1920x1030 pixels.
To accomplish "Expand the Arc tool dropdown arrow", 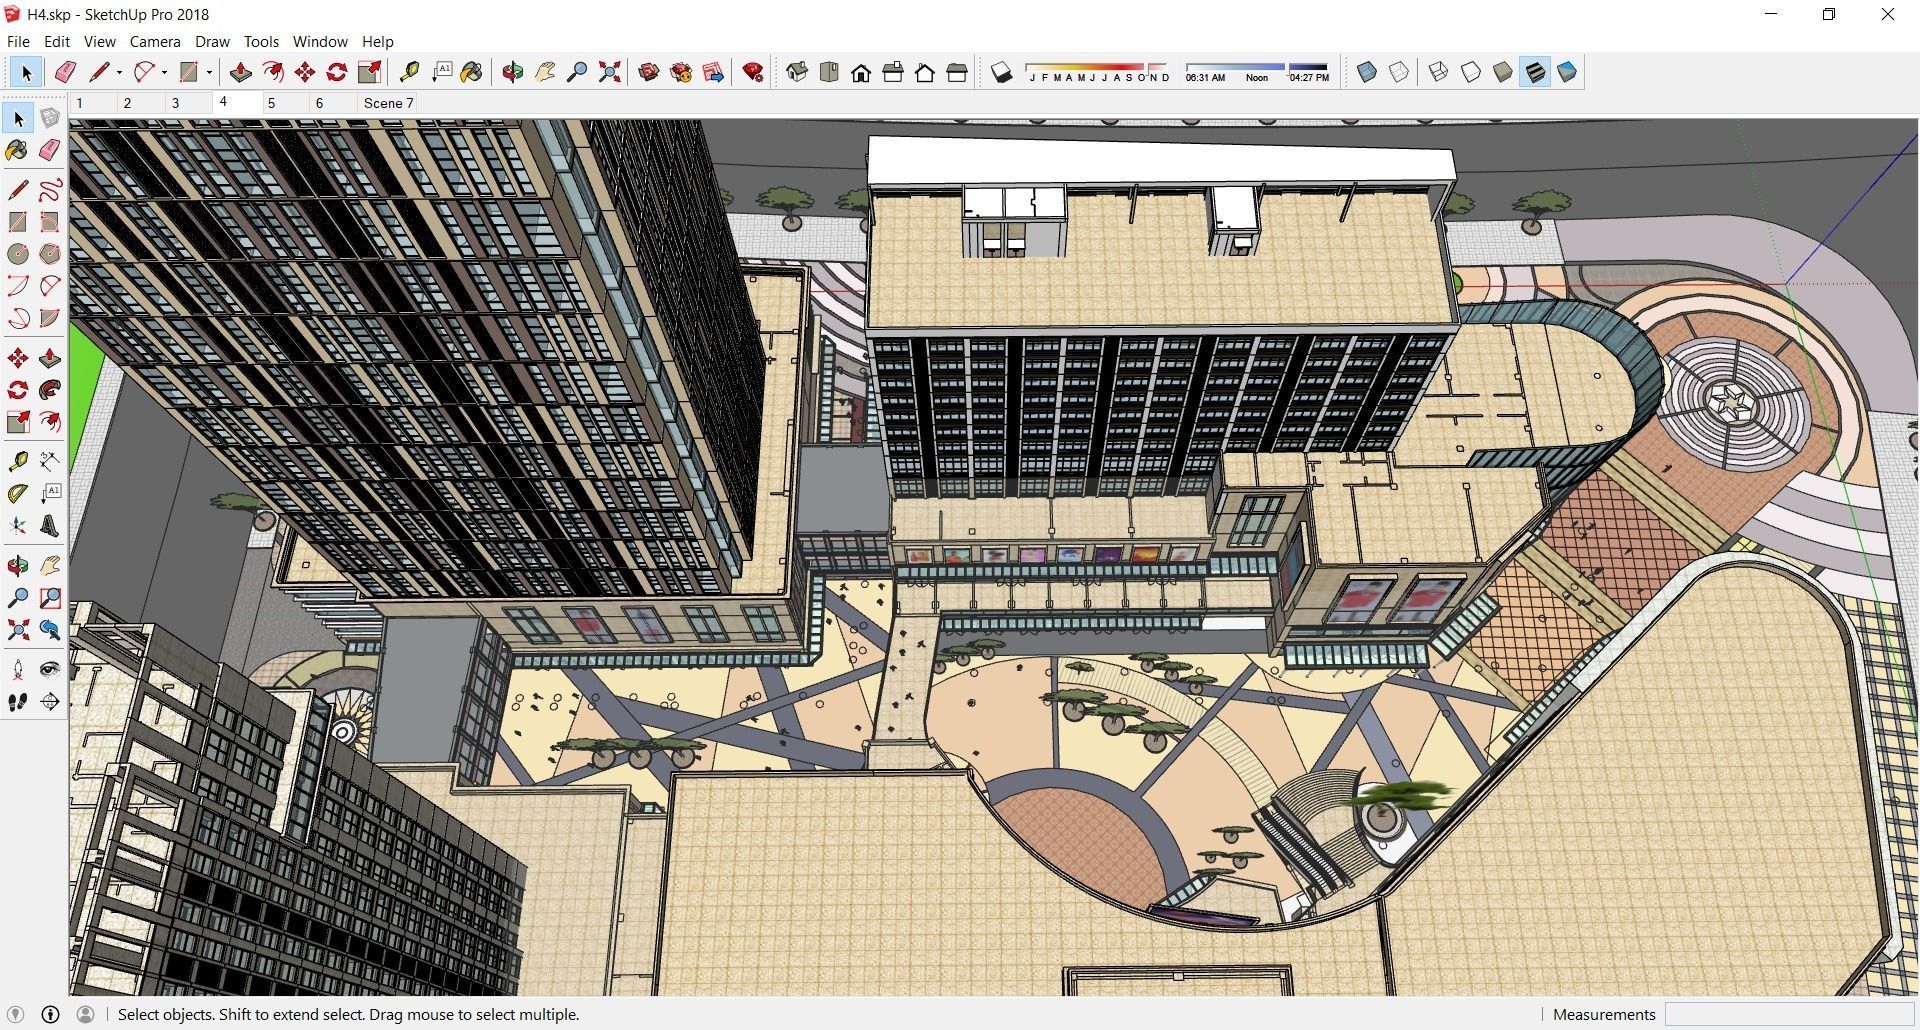I will [x=164, y=72].
